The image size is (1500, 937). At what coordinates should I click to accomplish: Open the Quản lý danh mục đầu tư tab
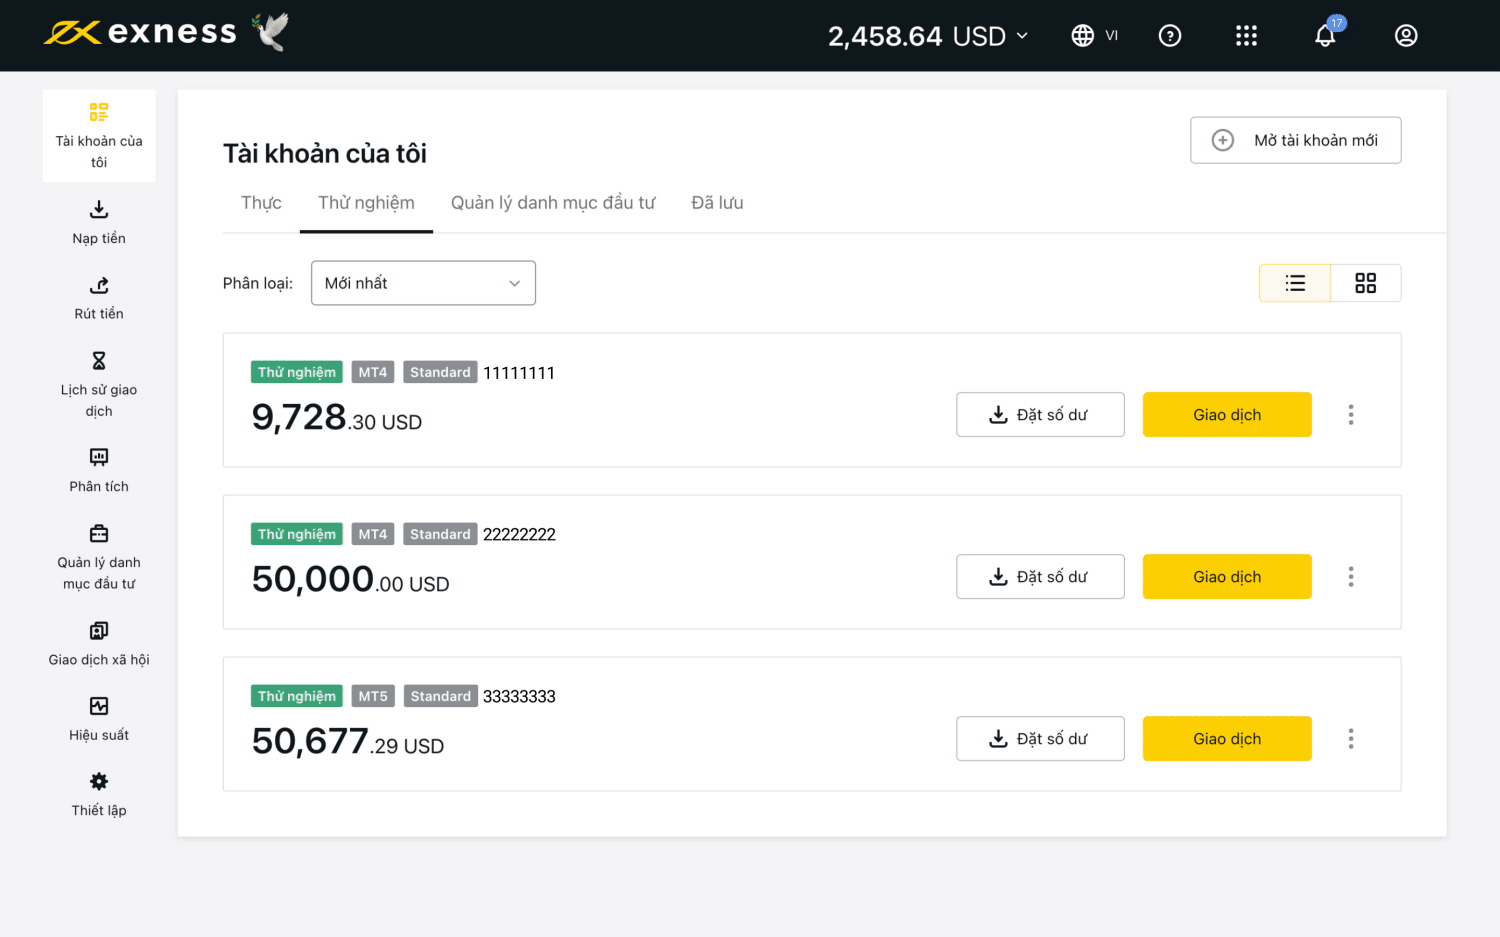pos(552,203)
